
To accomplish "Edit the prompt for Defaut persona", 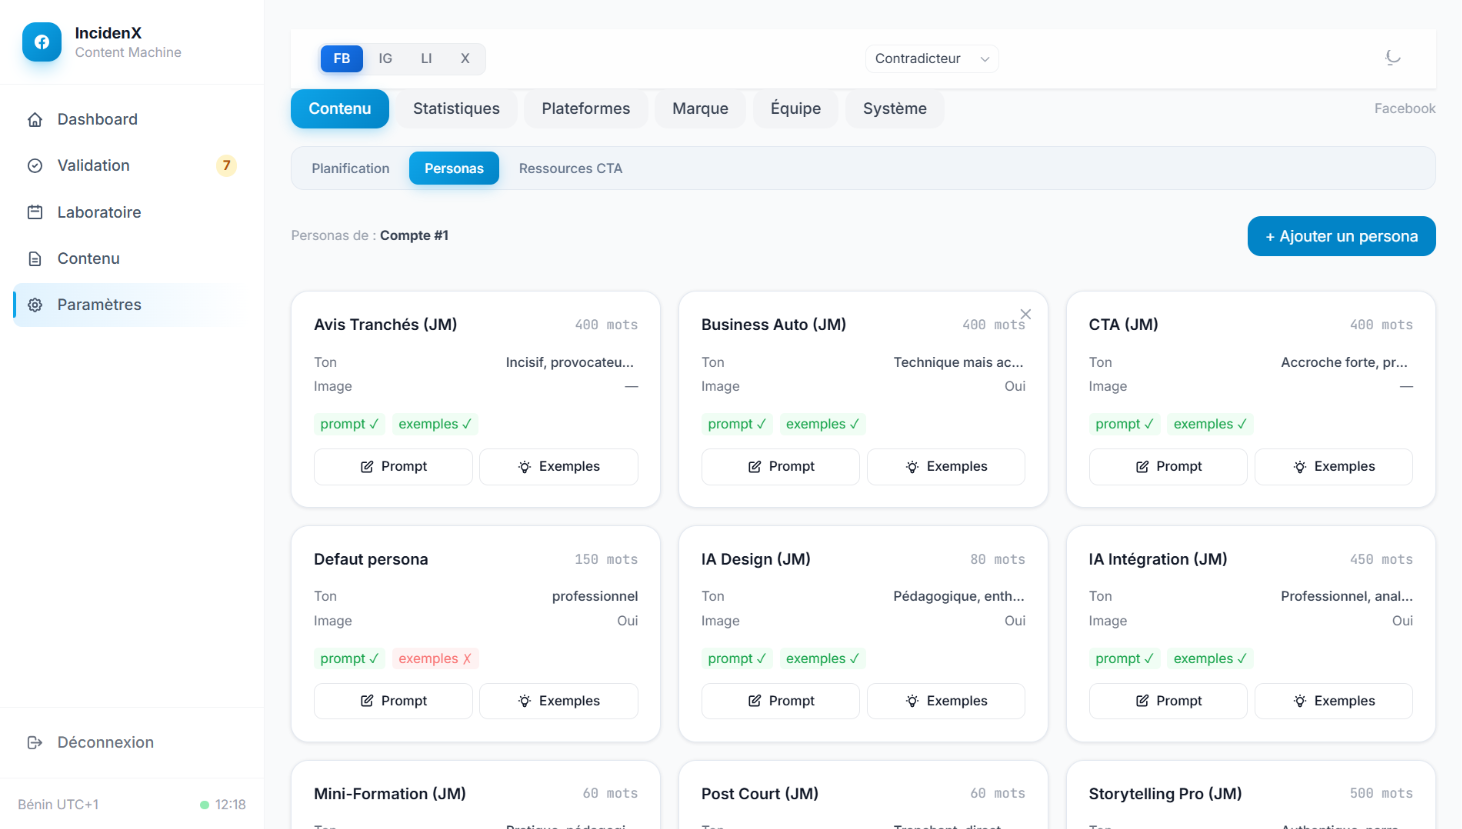I will [x=393, y=701].
